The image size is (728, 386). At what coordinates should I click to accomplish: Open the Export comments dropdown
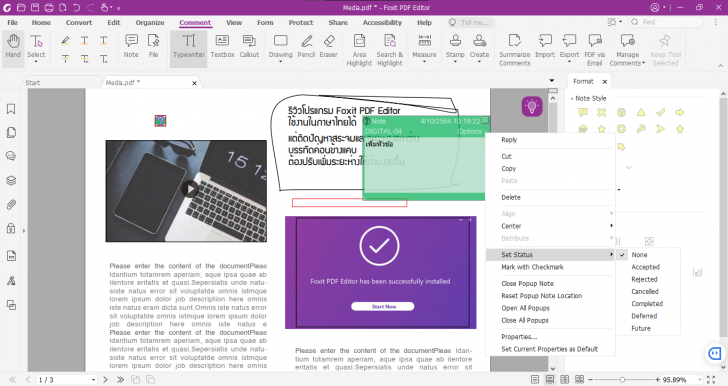pos(569,61)
